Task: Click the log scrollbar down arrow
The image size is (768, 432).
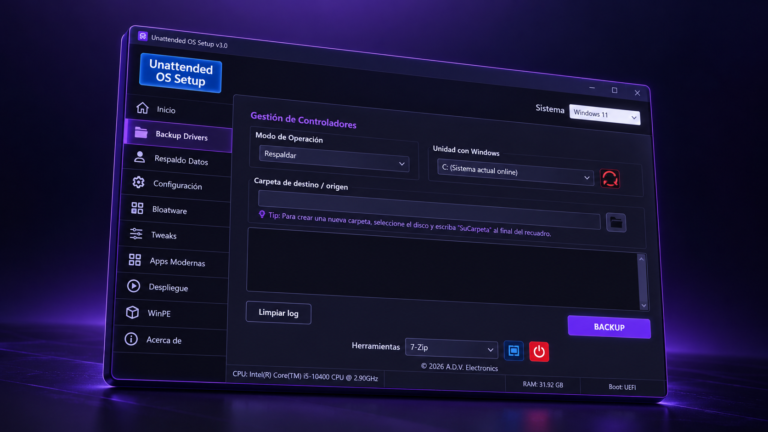Action: pos(644,306)
